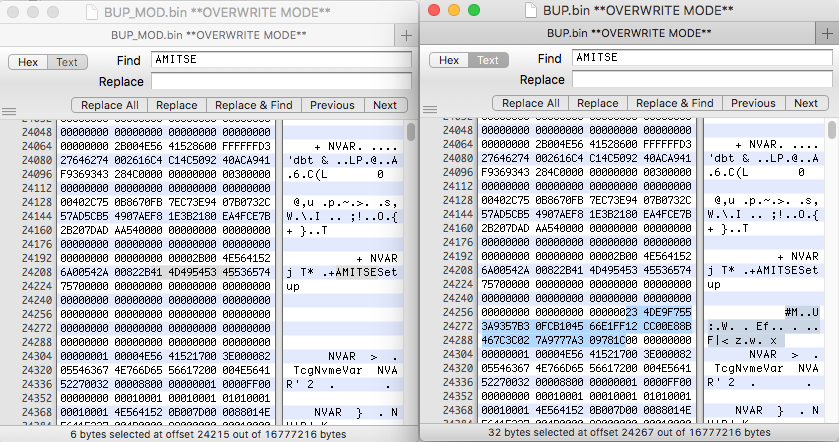The image size is (839, 442).
Task: Click Replace & Find in BUP_MOD.bin window
Action: [x=254, y=105]
